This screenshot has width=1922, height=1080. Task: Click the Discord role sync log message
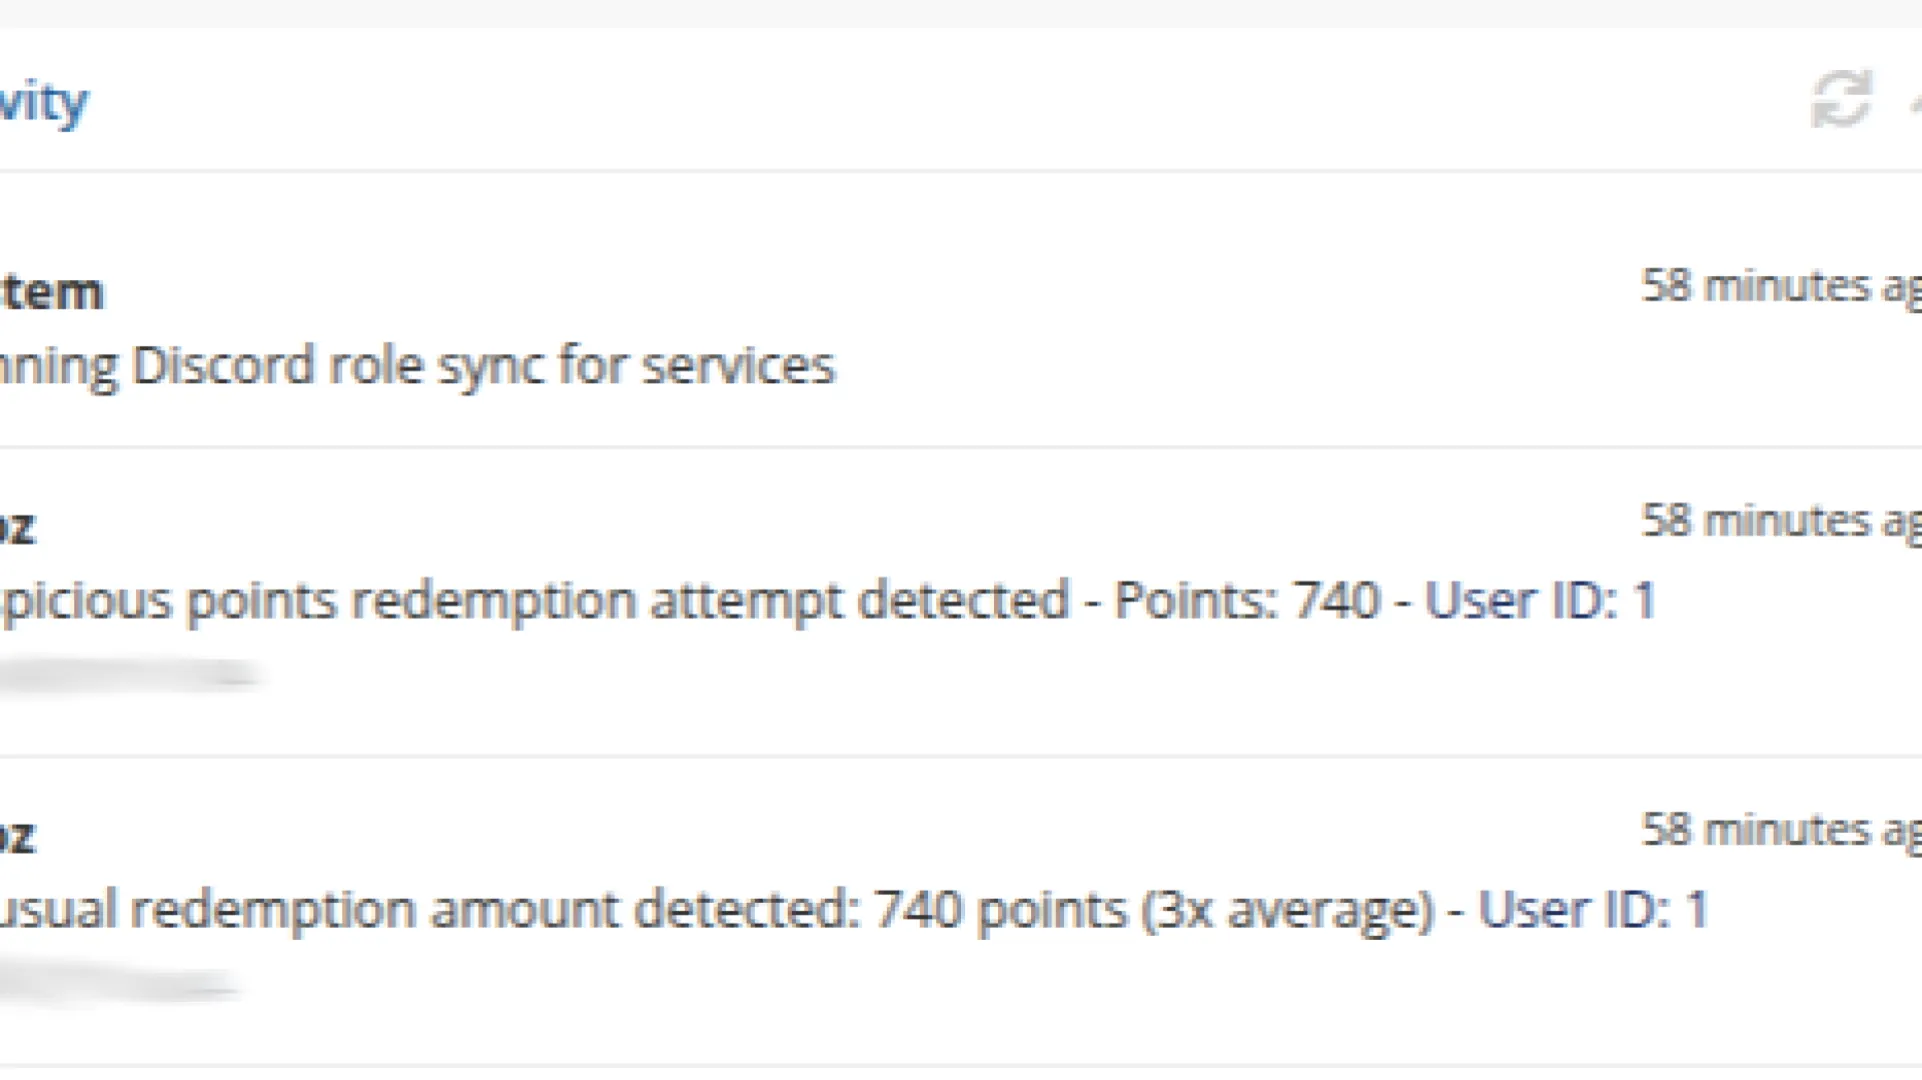pyautogui.click(x=416, y=365)
